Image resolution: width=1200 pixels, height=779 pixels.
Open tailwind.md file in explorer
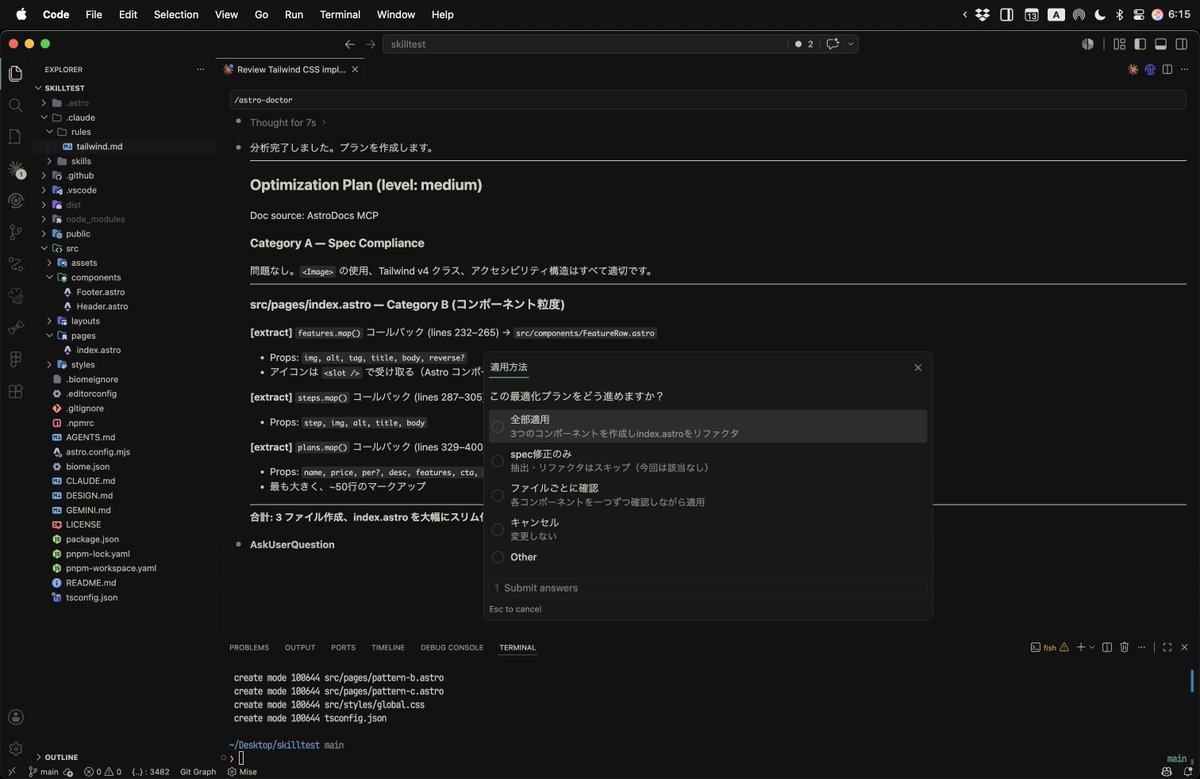99,146
